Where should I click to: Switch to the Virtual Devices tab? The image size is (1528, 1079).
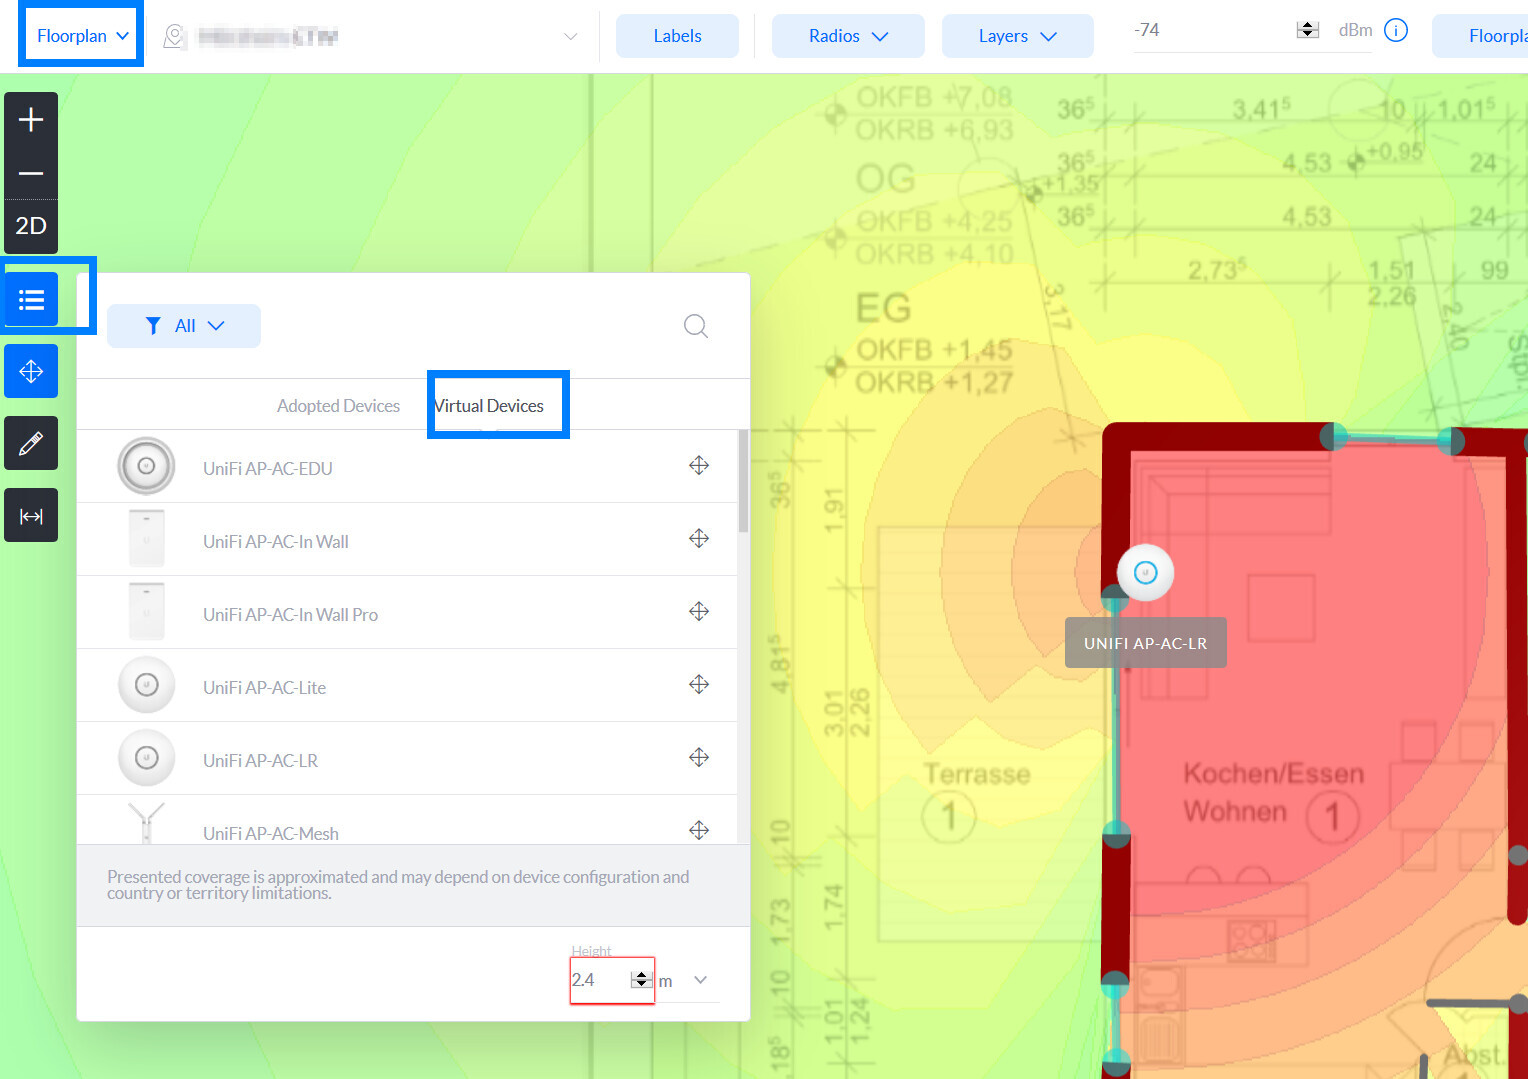click(490, 406)
